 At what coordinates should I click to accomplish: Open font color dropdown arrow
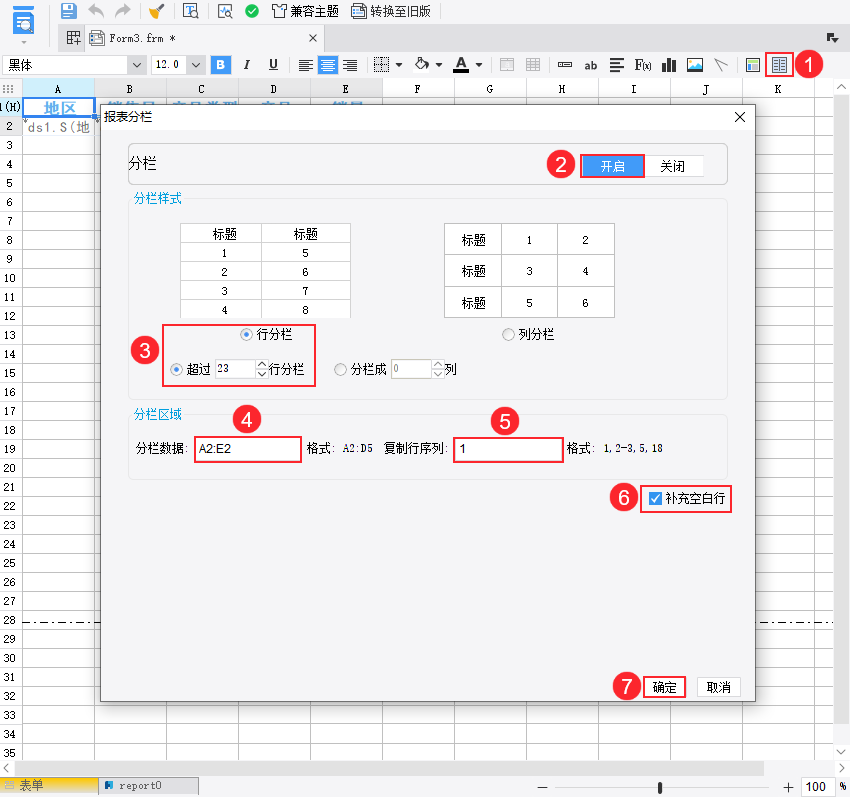click(x=479, y=65)
